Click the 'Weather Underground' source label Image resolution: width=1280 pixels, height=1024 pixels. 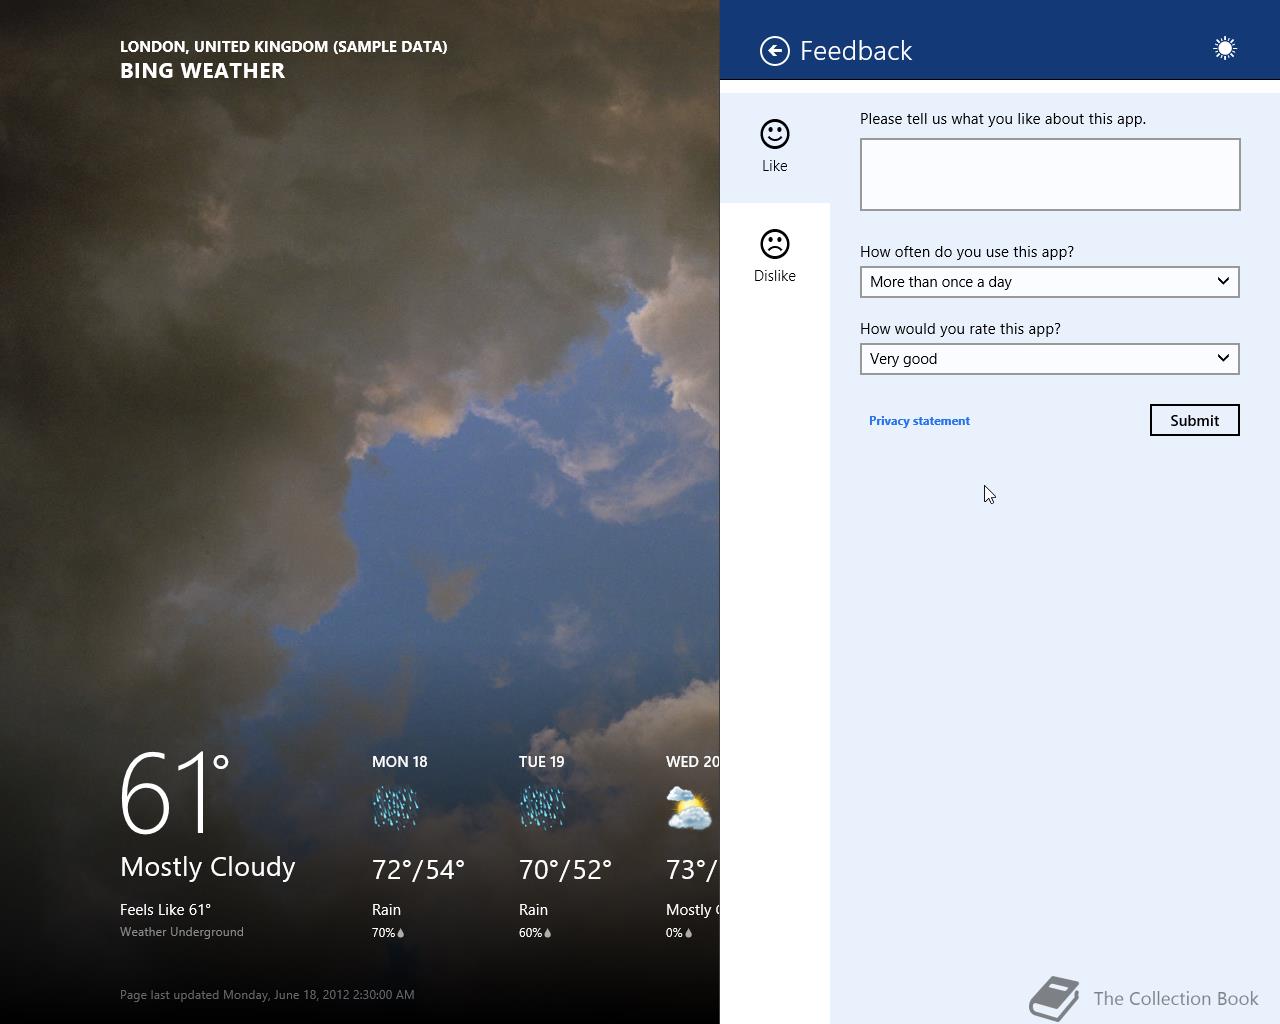(182, 932)
